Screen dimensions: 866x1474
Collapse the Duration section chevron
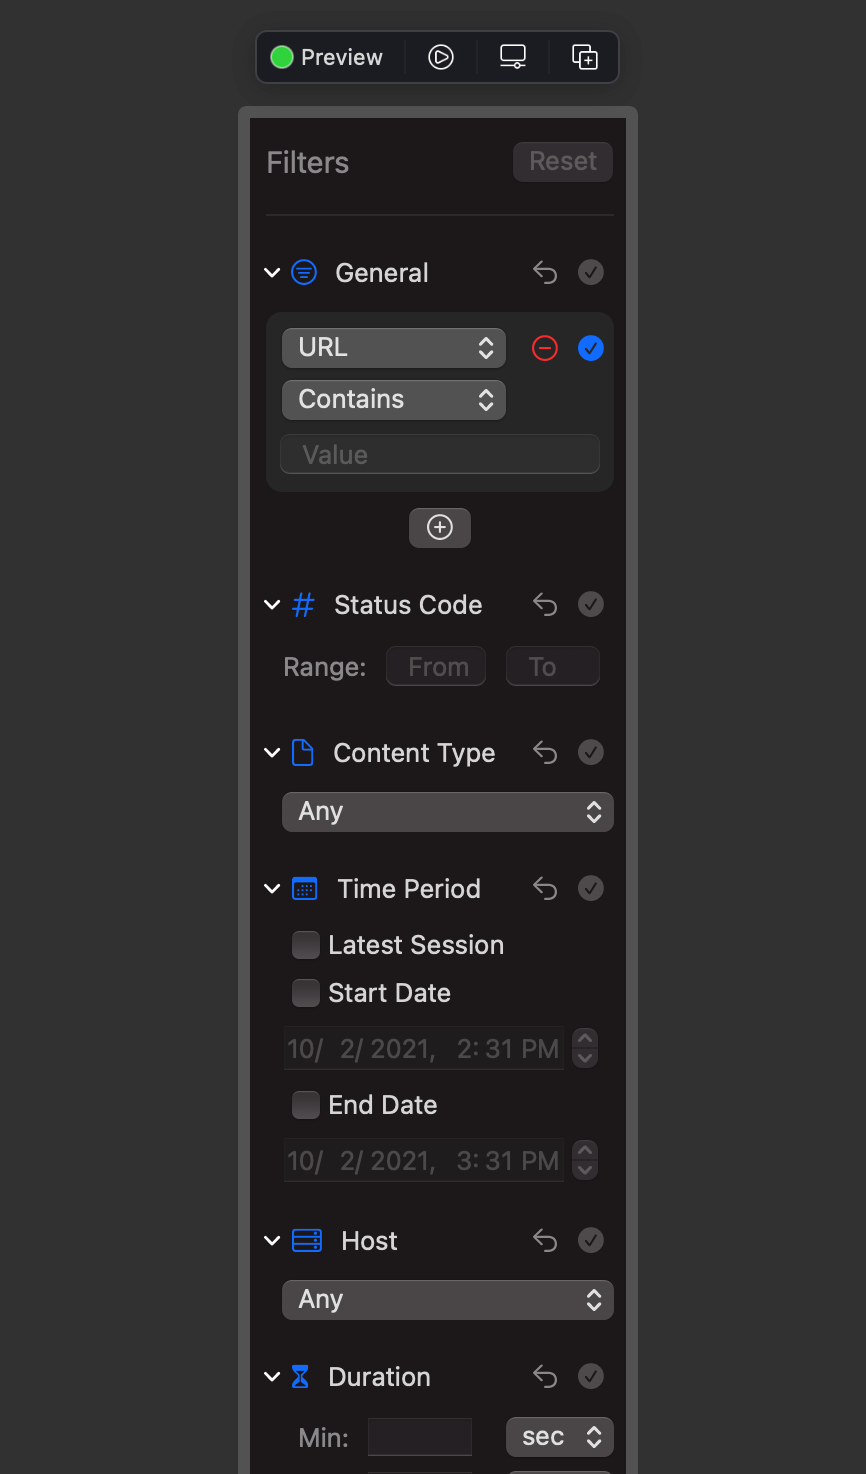tap(272, 1377)
